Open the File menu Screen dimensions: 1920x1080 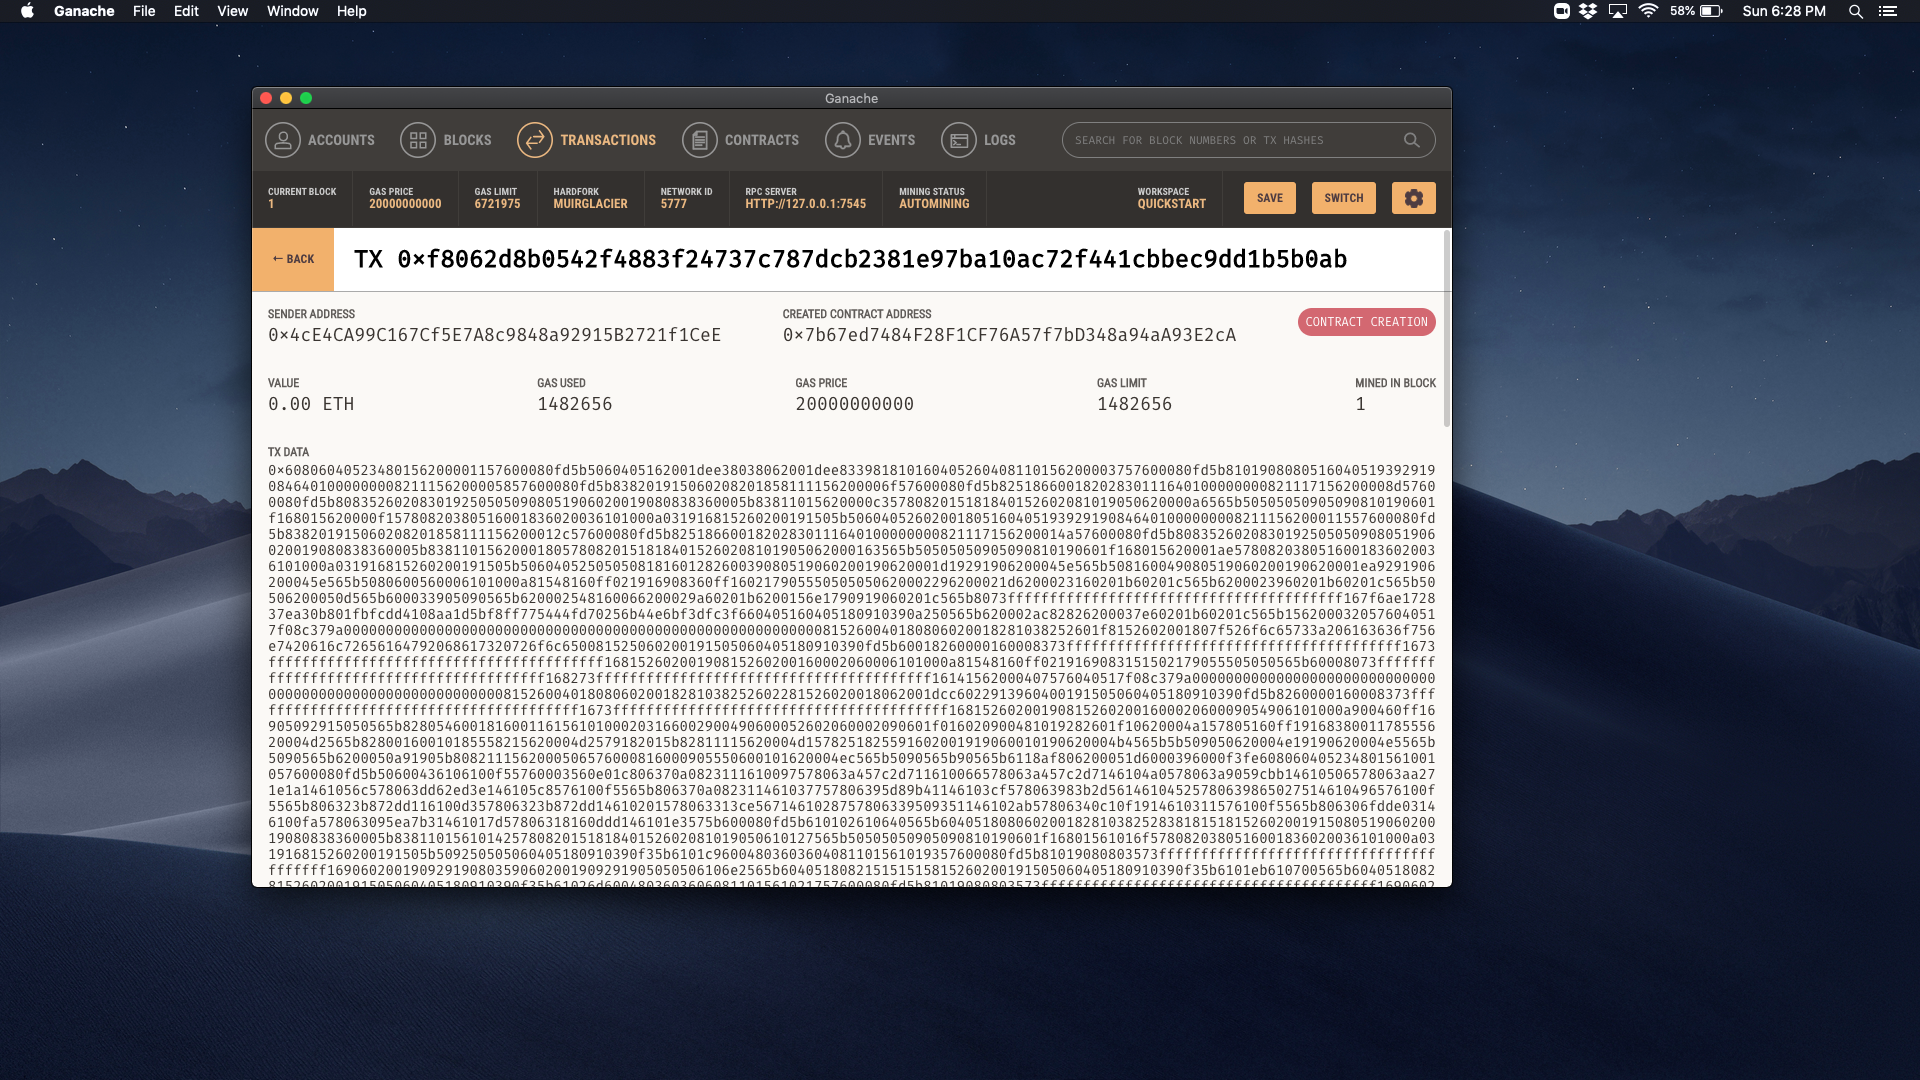(x=144, y=11)
